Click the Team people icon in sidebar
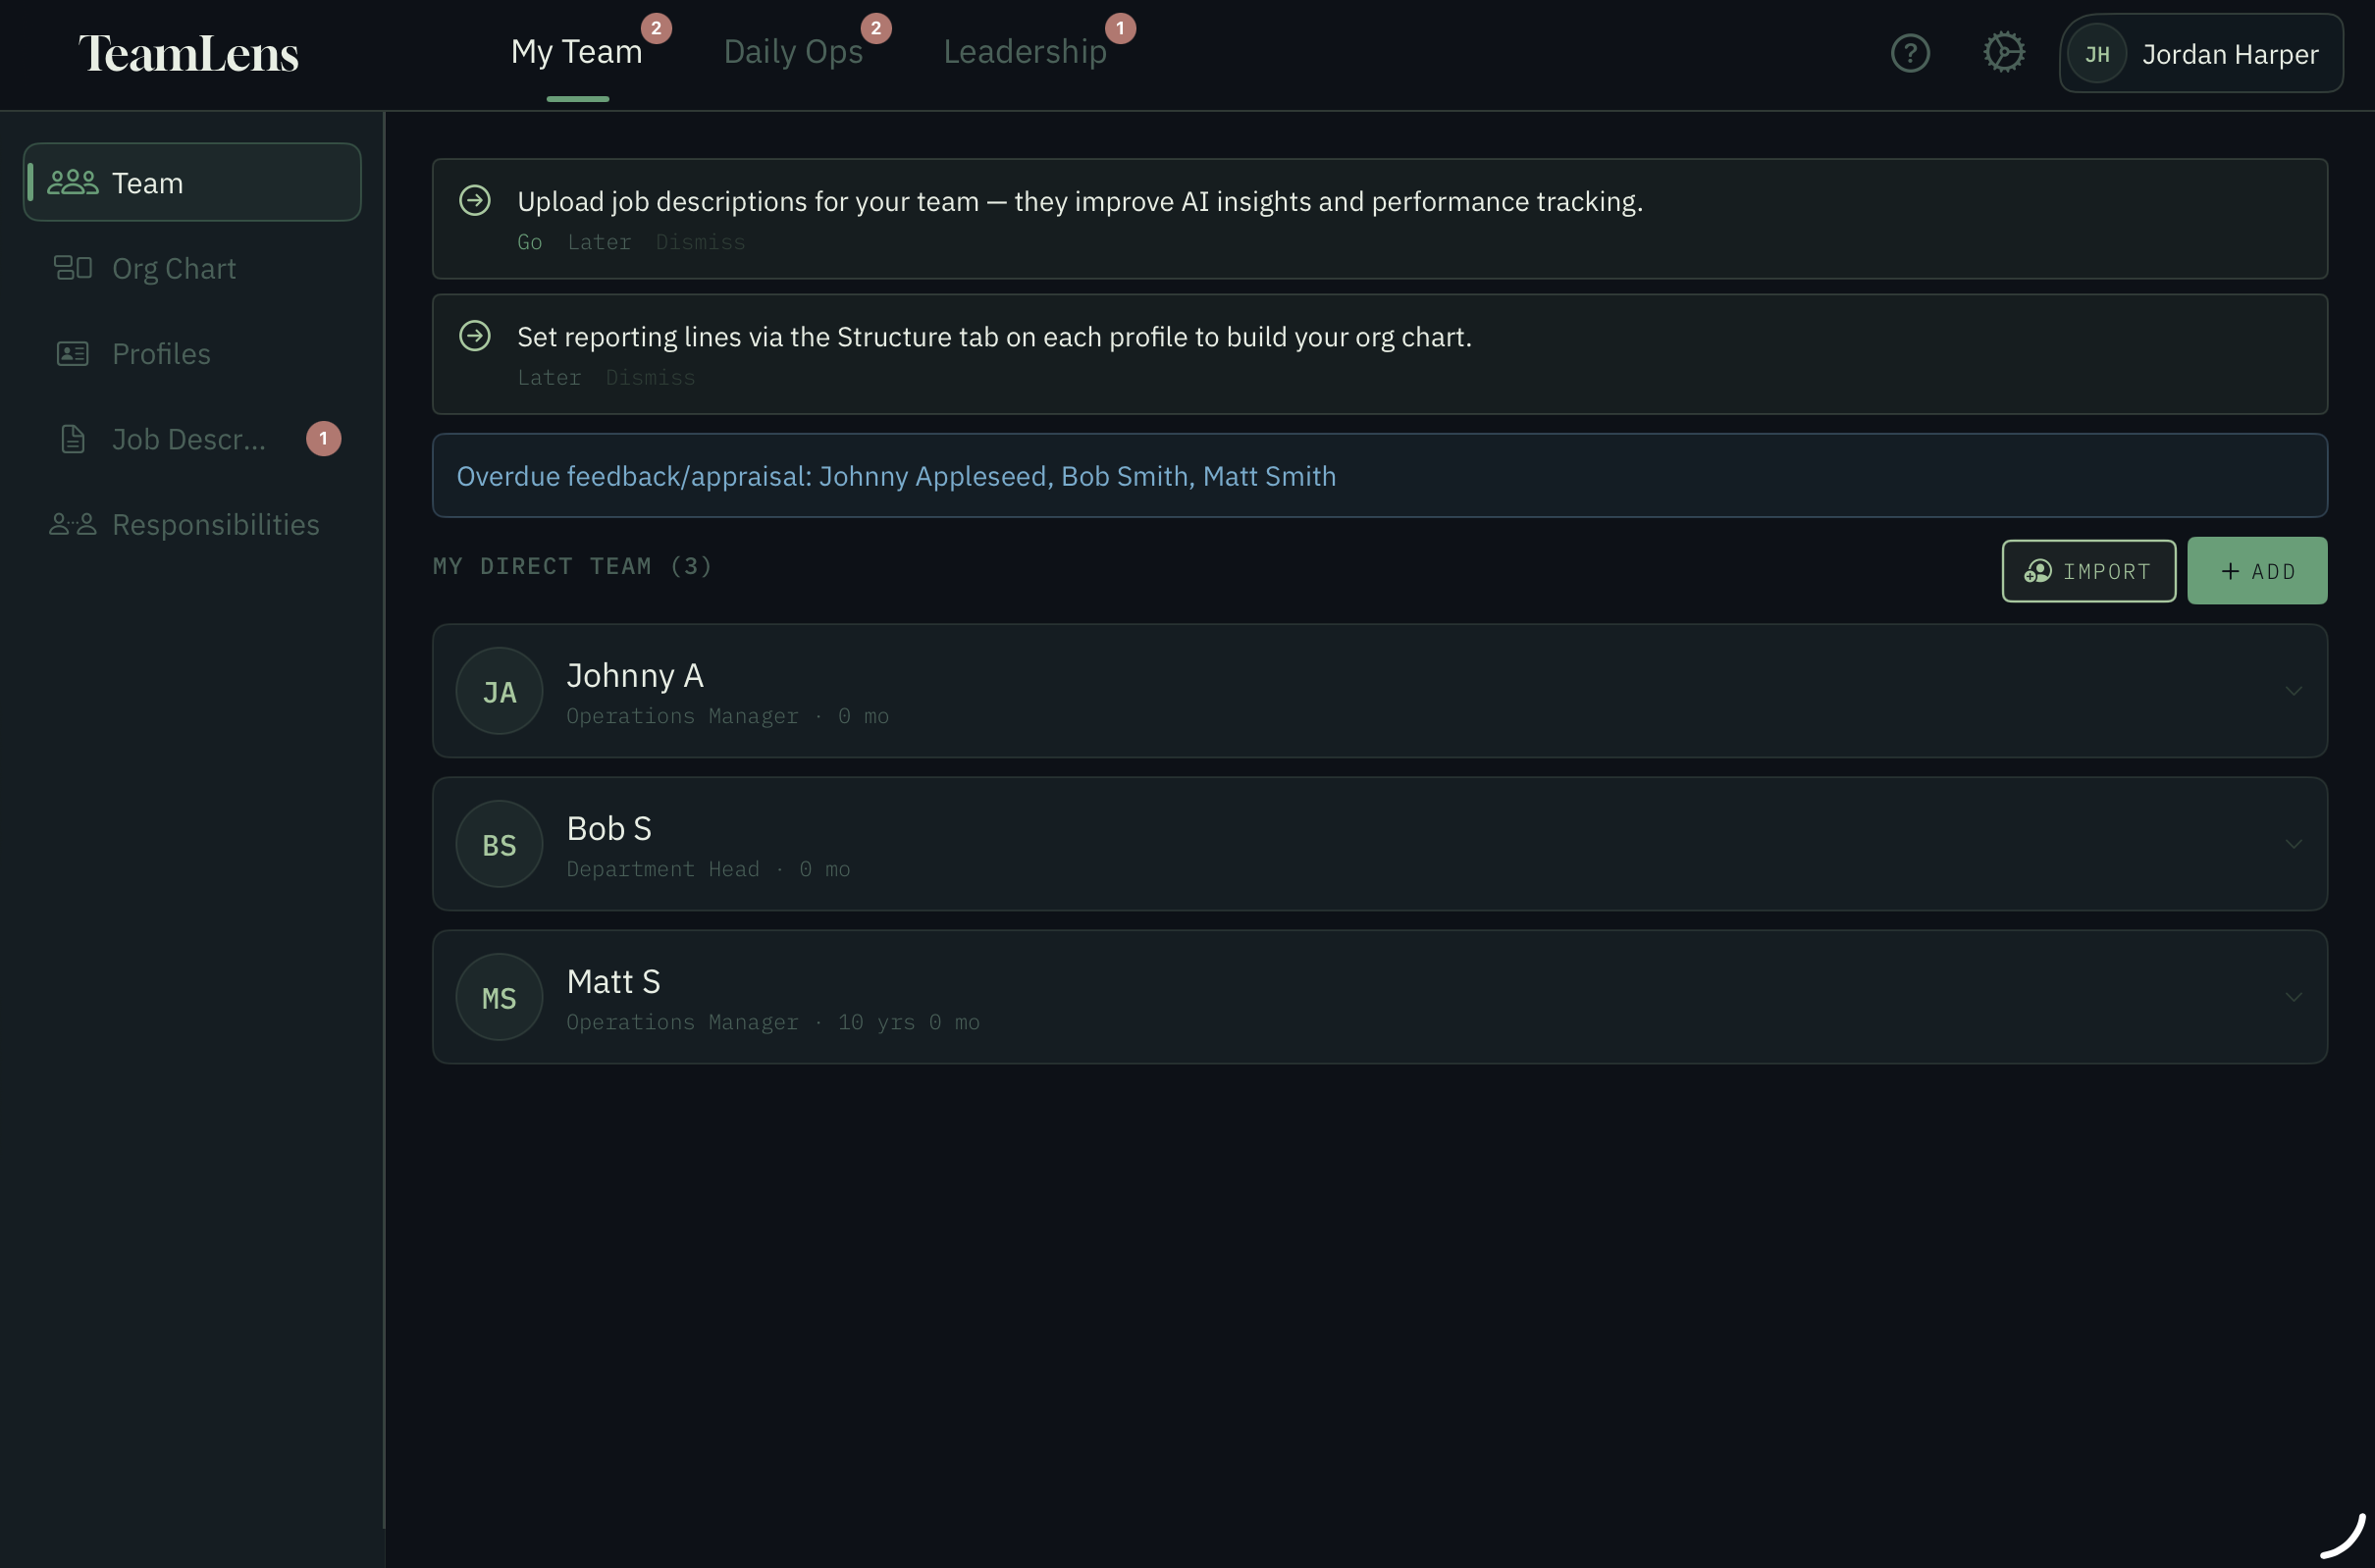Viewport: 2375px width, 1568px height. pyautogui.click(x=73, y=183)
